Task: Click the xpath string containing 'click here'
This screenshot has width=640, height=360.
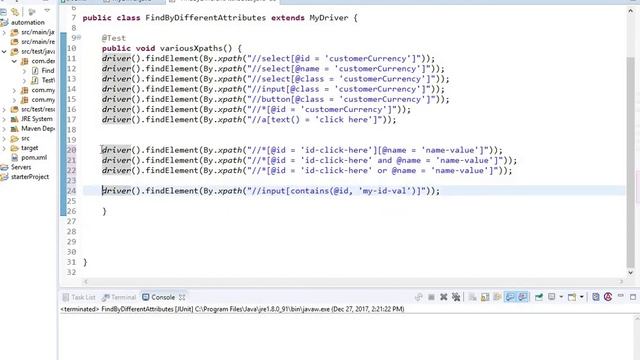Action: pyautogui.click(x=315, y=120)
